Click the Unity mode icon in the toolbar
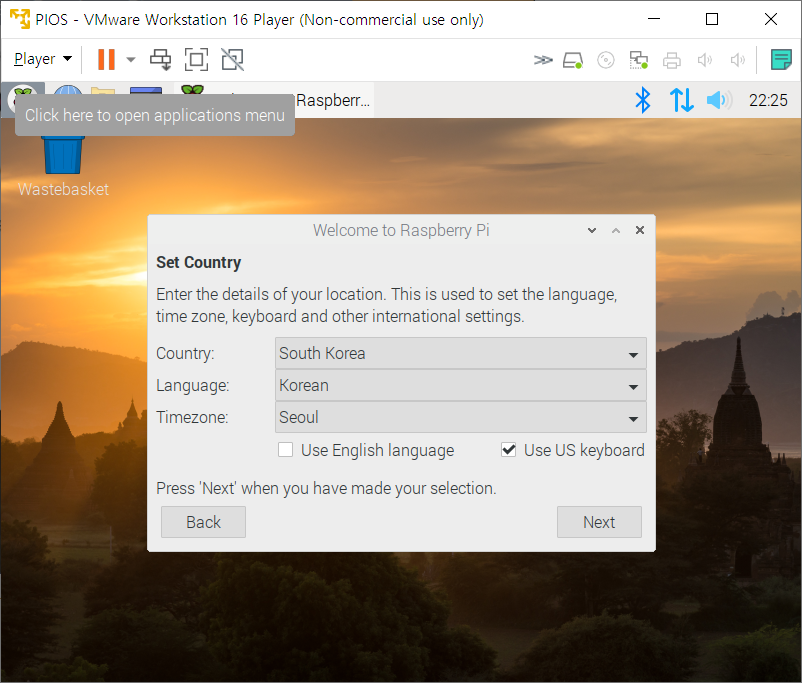Image resolution: width=802 pixels, height=683 pixels. (232, 59)
